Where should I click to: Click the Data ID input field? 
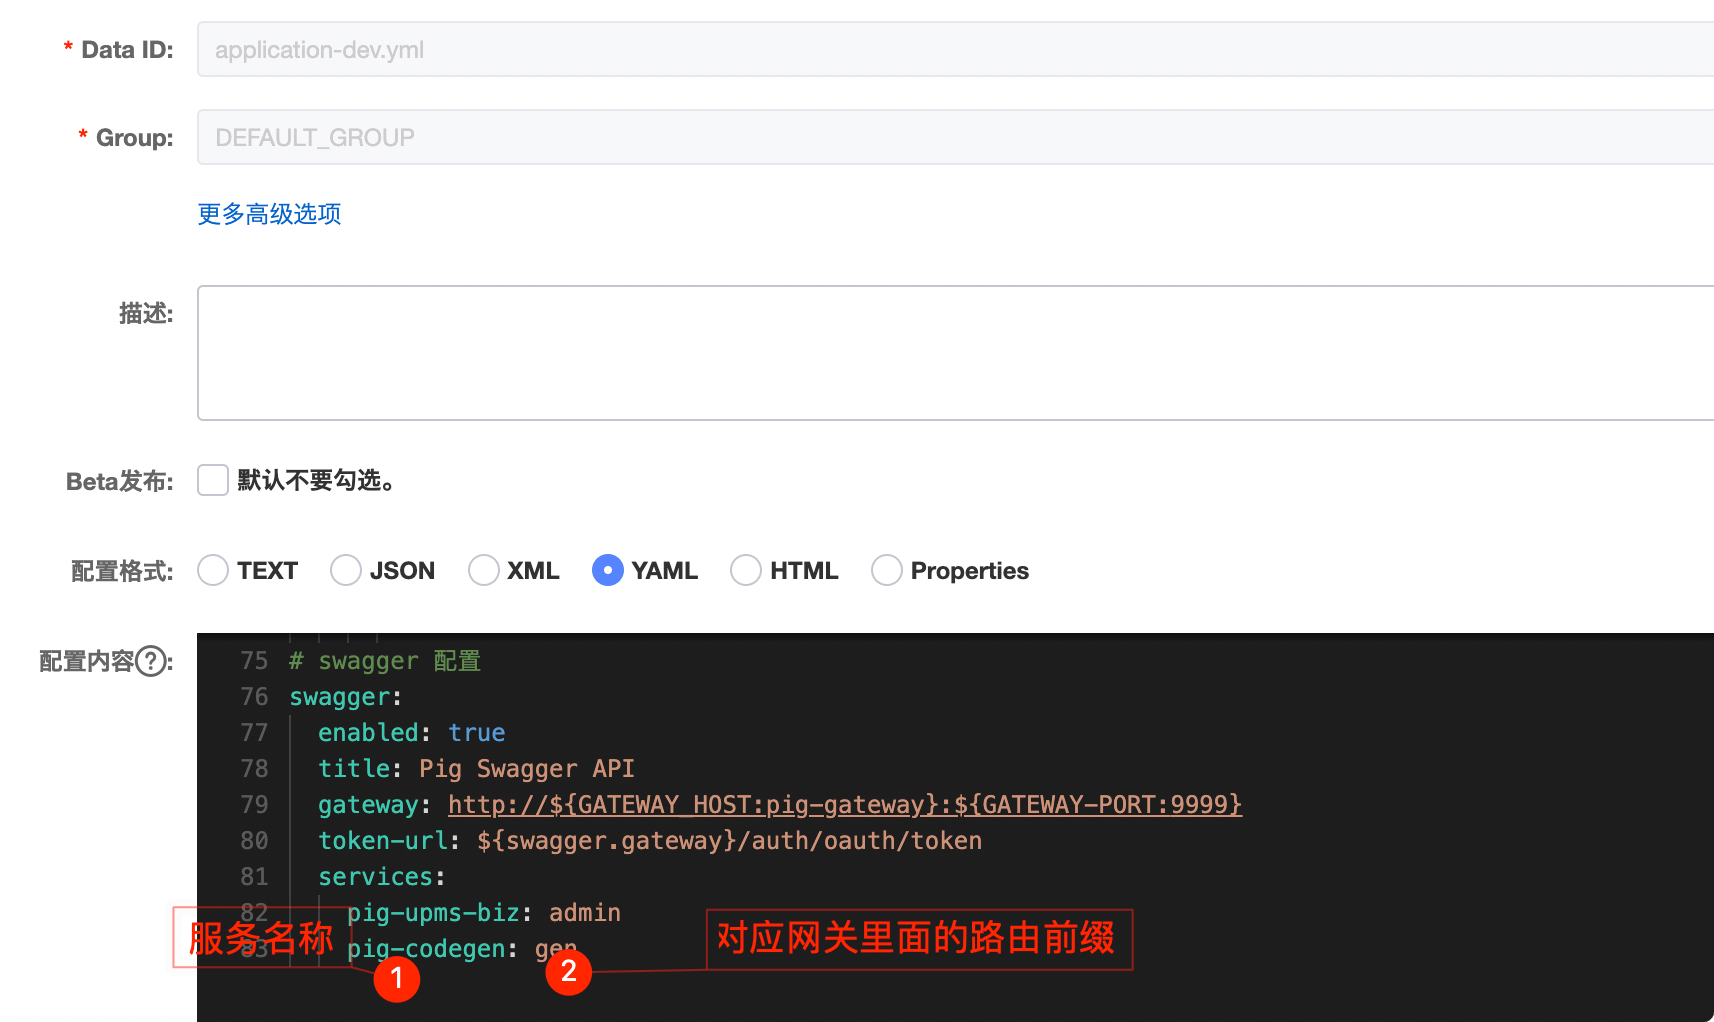(x=955, y=49)
